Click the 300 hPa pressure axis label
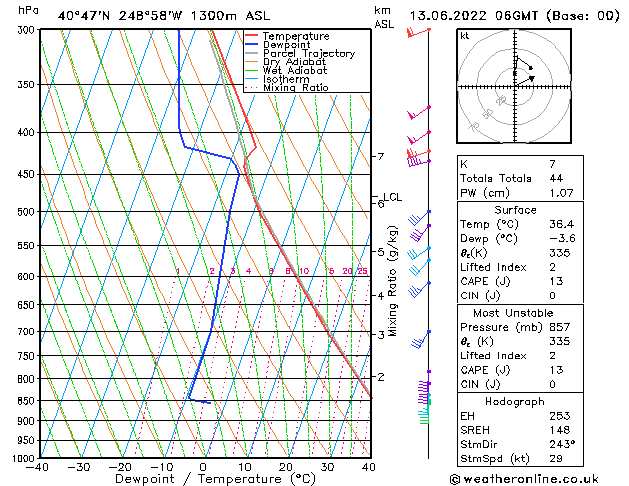This screenshot has width=629, height=486. [28, 30]
